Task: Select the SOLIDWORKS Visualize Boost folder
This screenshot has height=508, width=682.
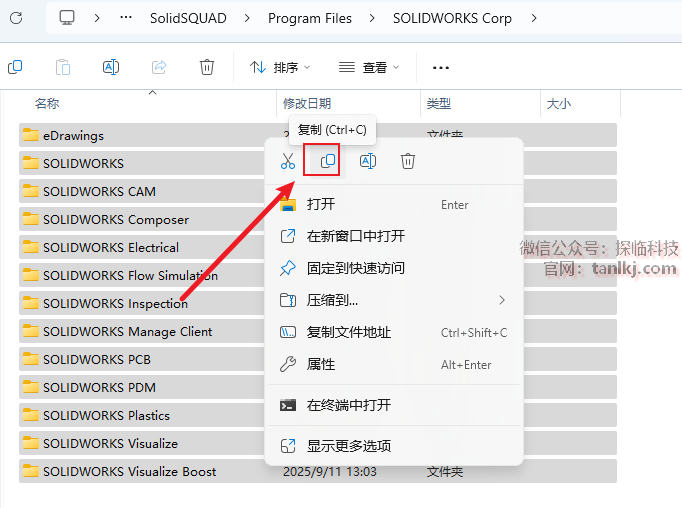Action: [x=318, y=471]
